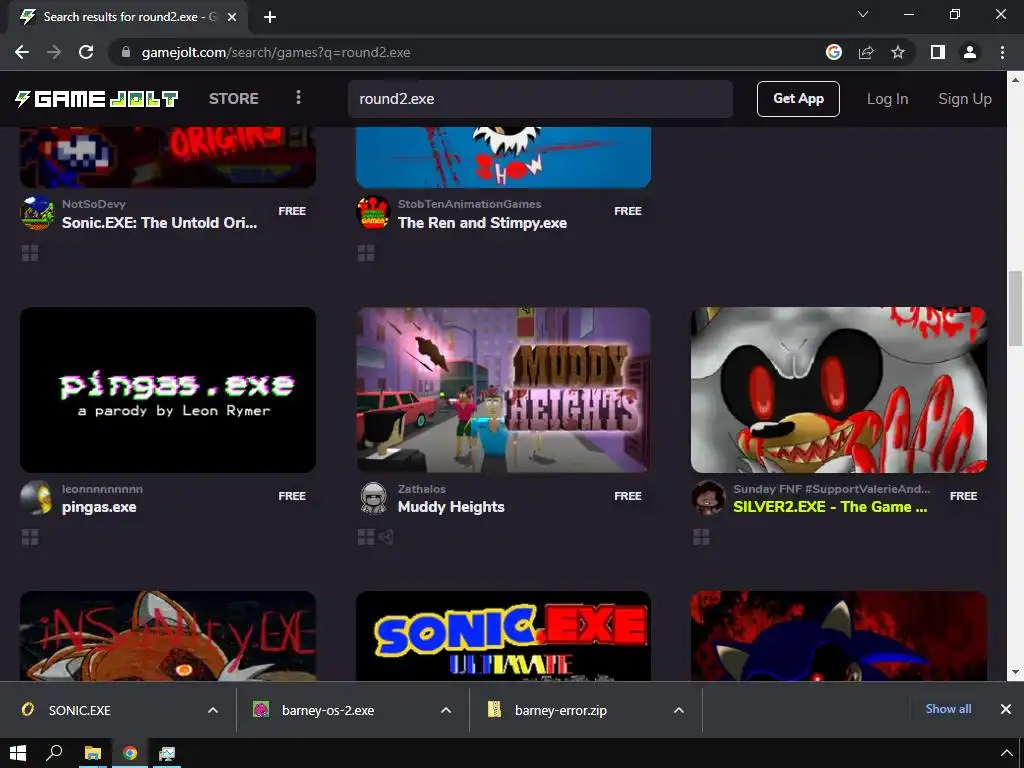Close the downloads bar
This screenshot has width=1024, height=768.
[x=1006, y=709]
